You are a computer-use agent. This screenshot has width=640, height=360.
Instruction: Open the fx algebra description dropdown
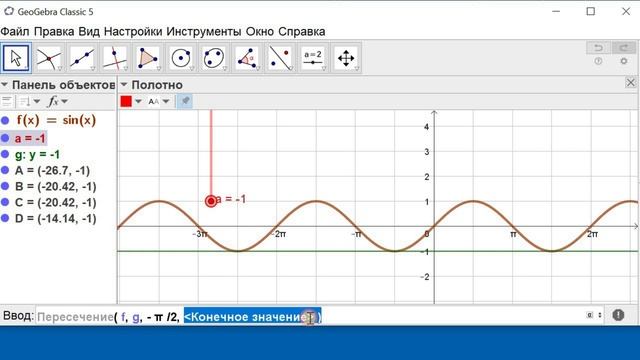pos(58,101)
